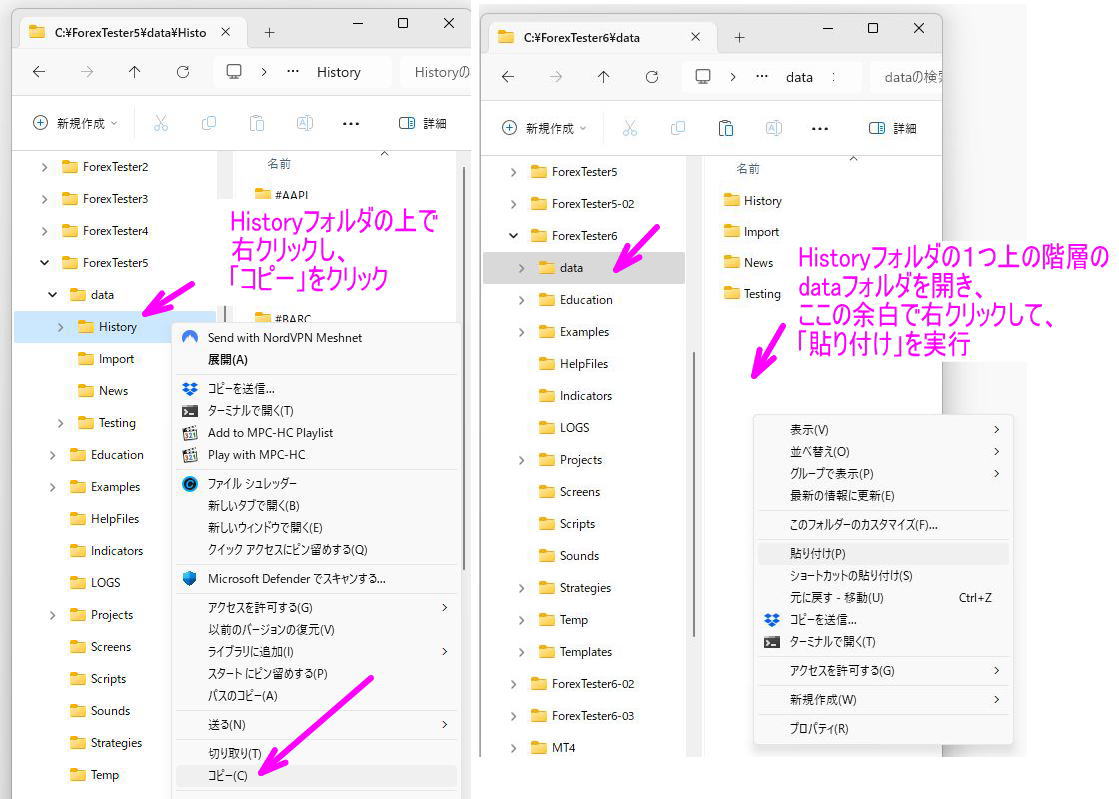Refresh the right Explorer window
The image size is (1119, 799).
pos(652,77)
